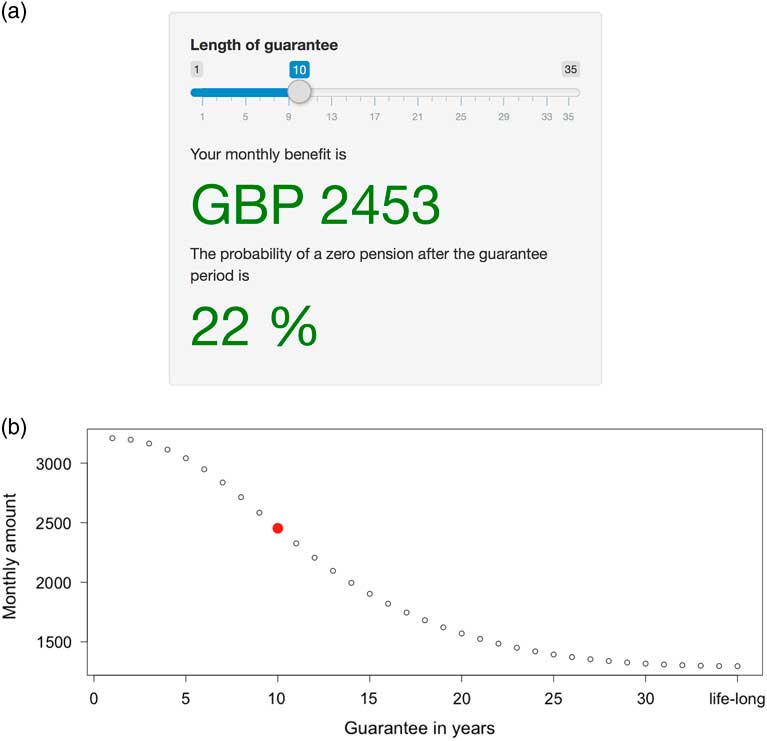Click the first data point at 1 year
767x741 pixels.
click(112, 438)
